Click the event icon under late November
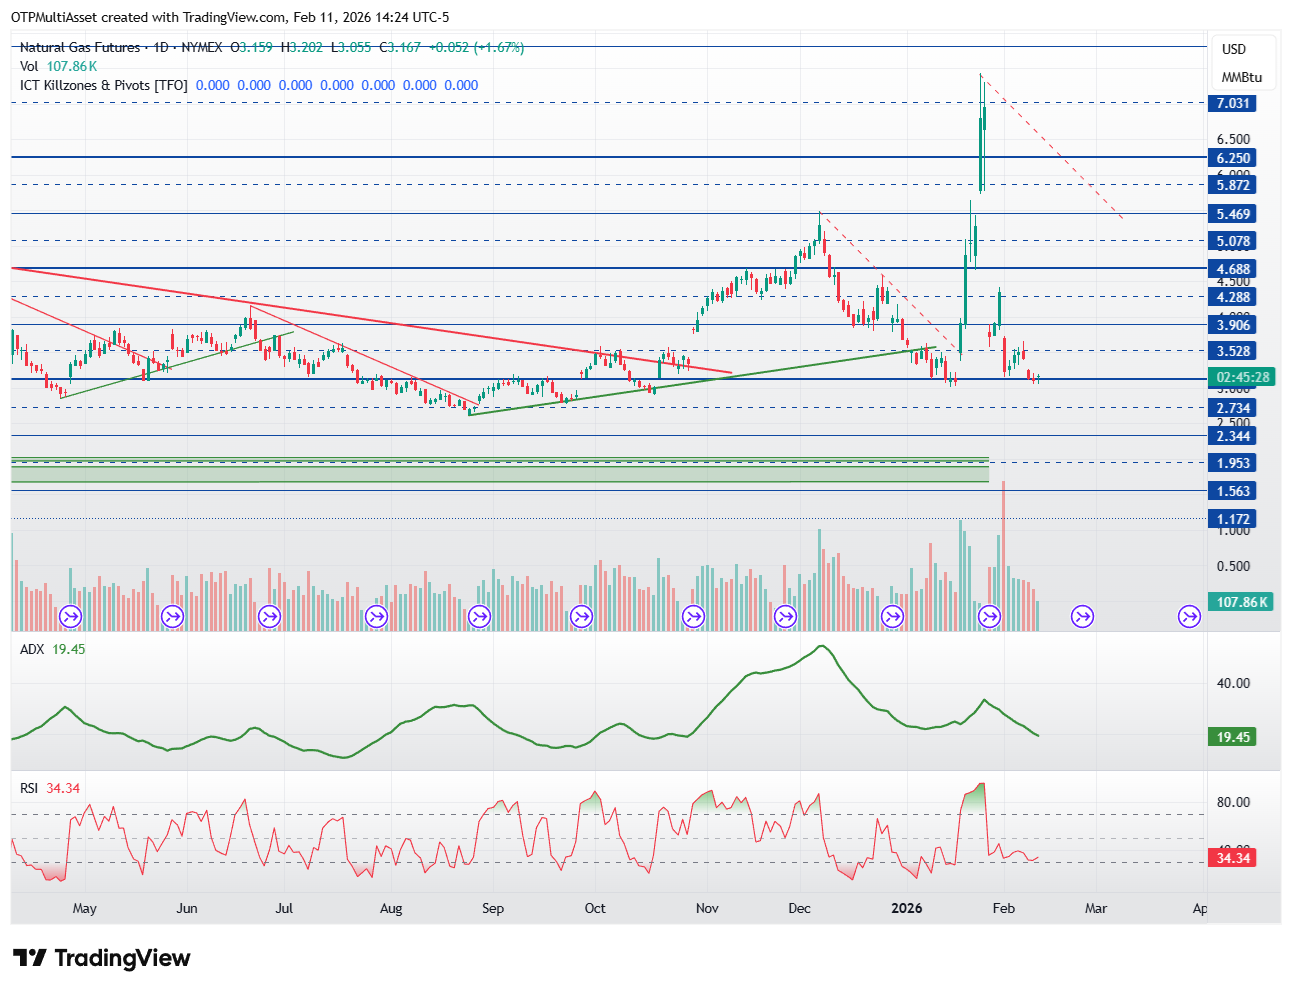Image resolution: width=1292 pixels, height=992 pixels. pyautogui.click(x=787, y=617)
